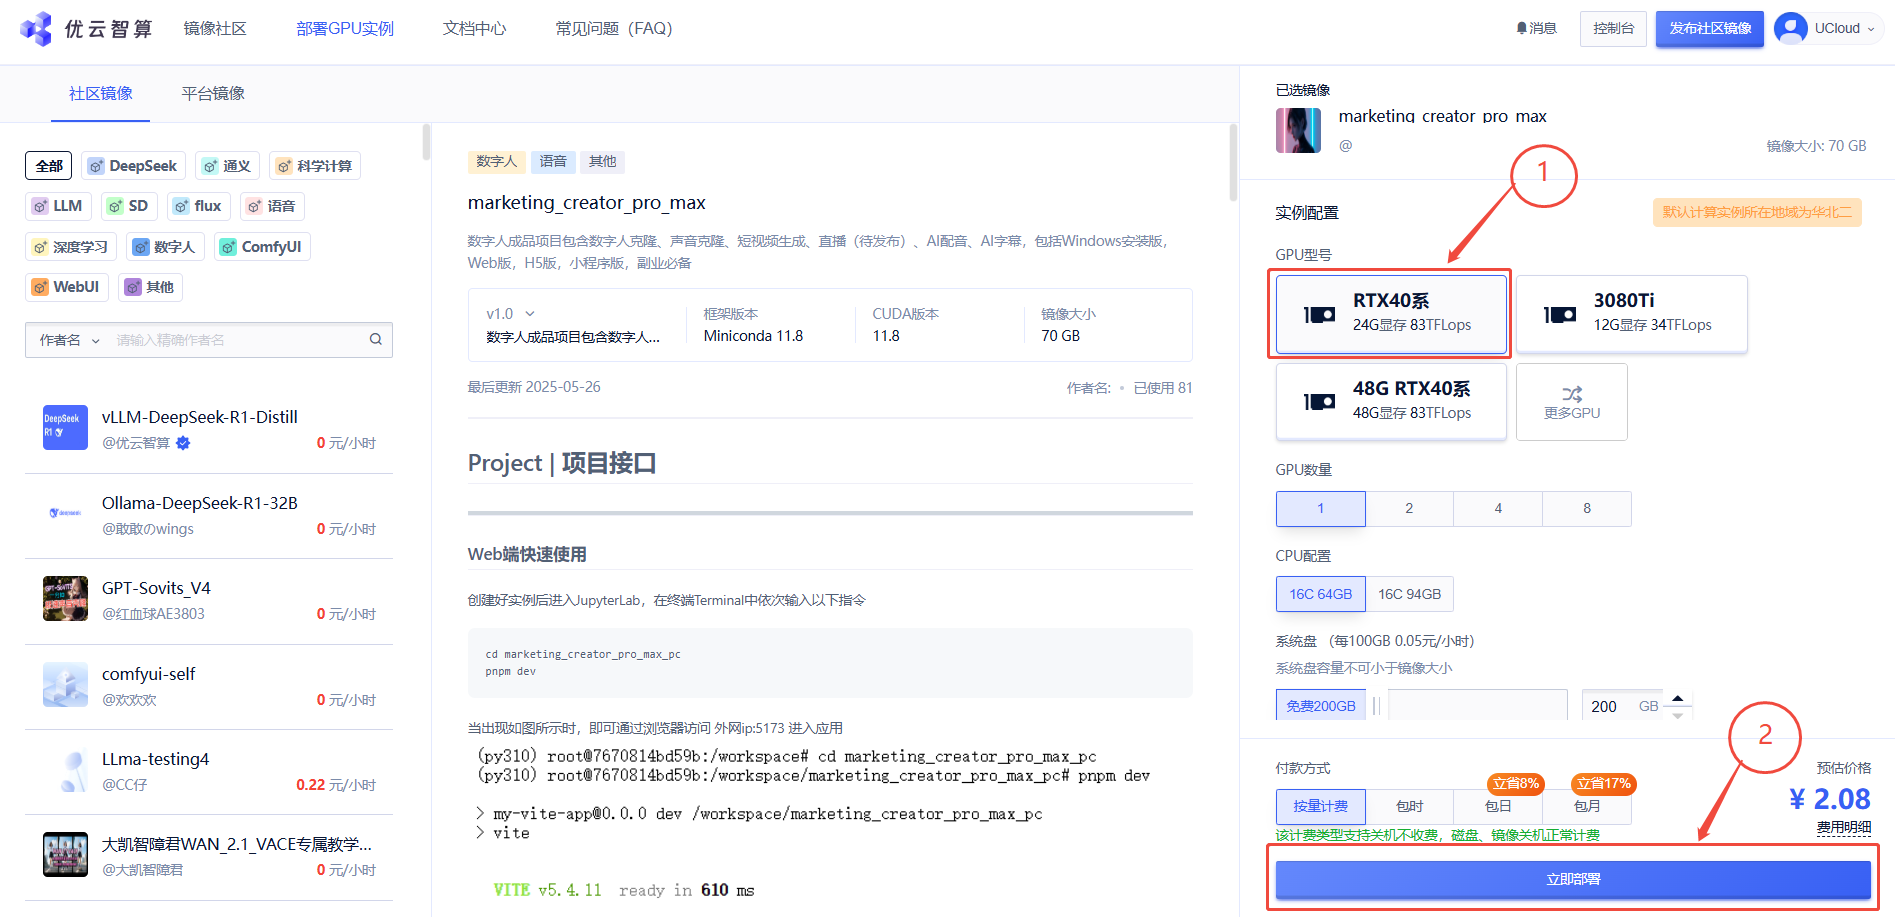Open 文档中心 in top navigation

pyautogui.click(x=474, y=28)
